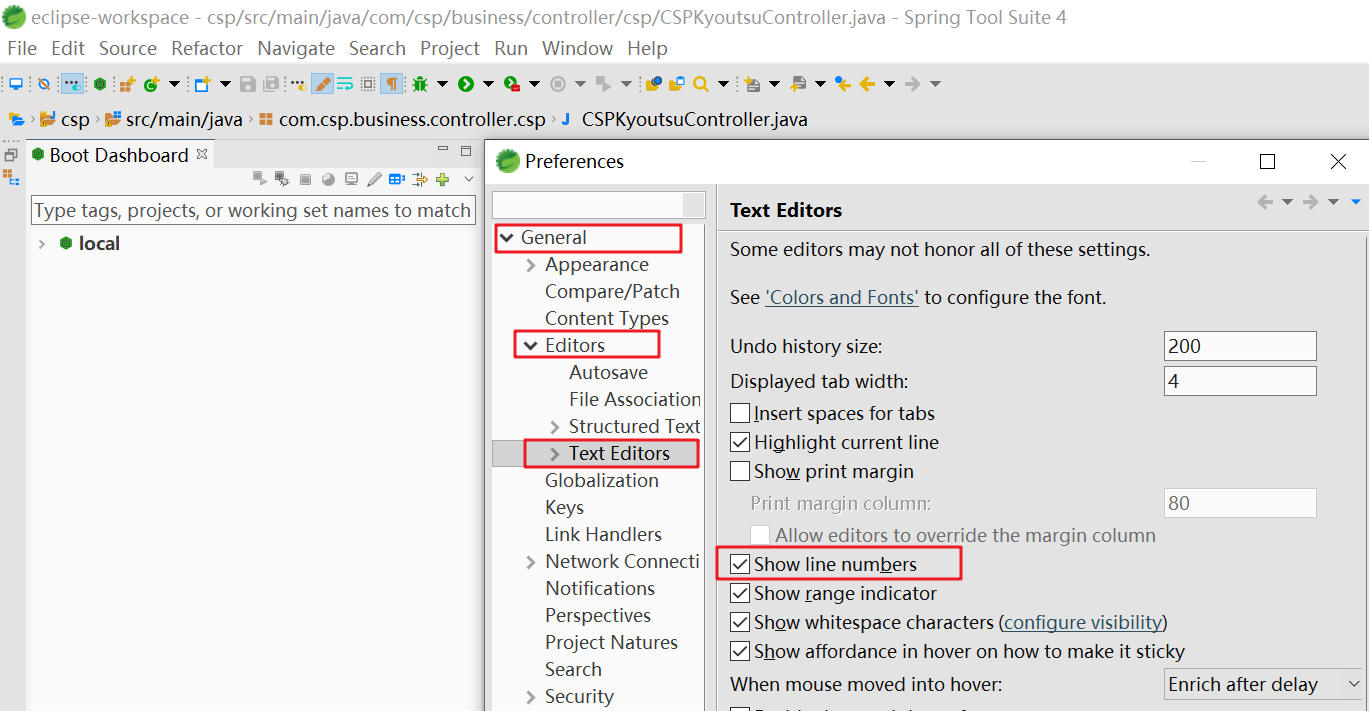Uncheck Highlight current line checkbox

740,442
